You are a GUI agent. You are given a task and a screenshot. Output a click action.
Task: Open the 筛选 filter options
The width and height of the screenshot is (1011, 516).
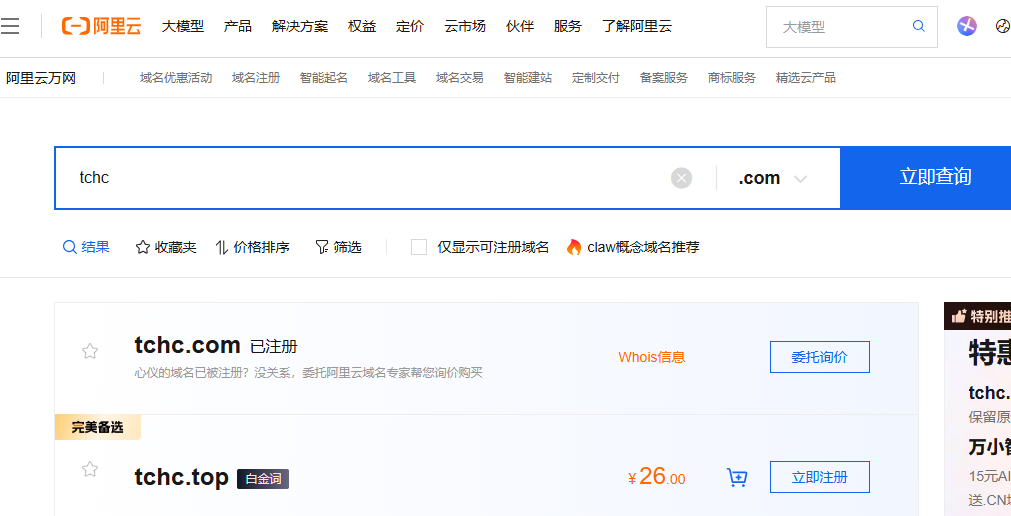338,247
